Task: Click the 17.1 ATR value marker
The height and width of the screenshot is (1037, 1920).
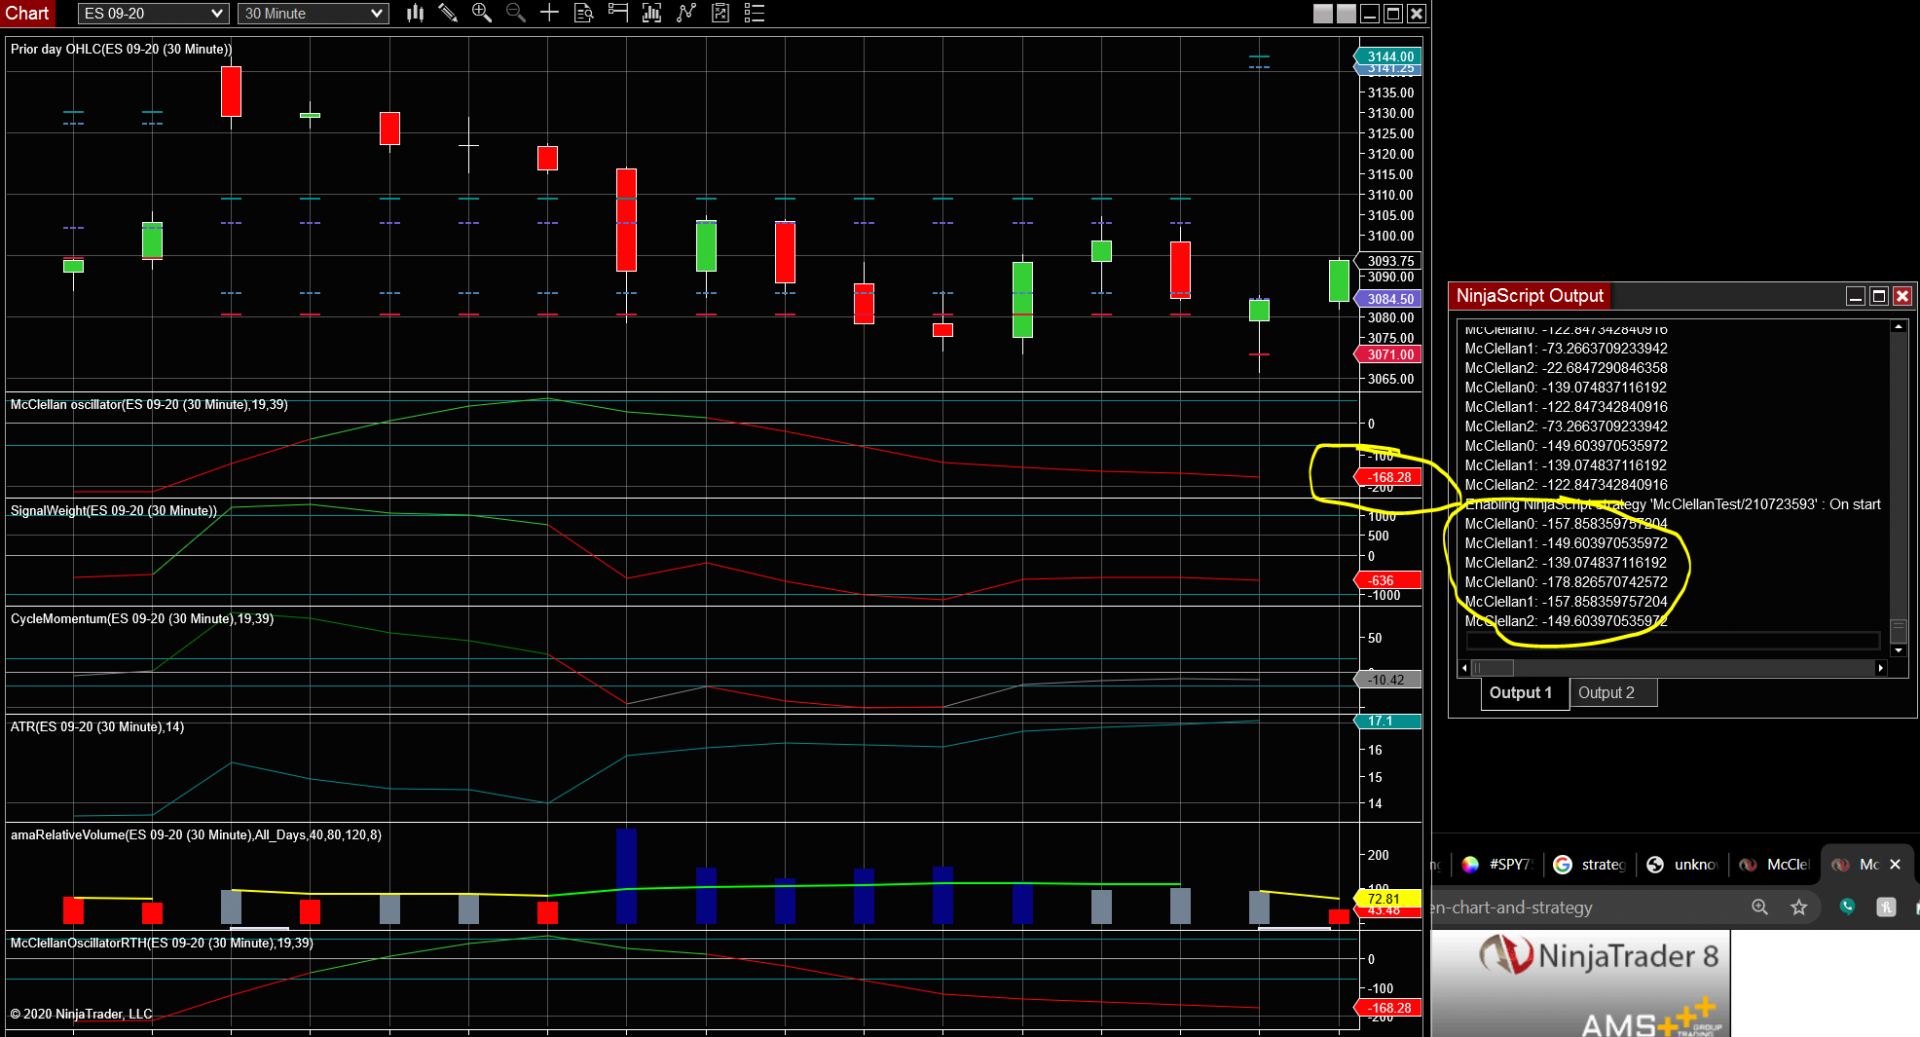Action: [x=1388, y=721]
